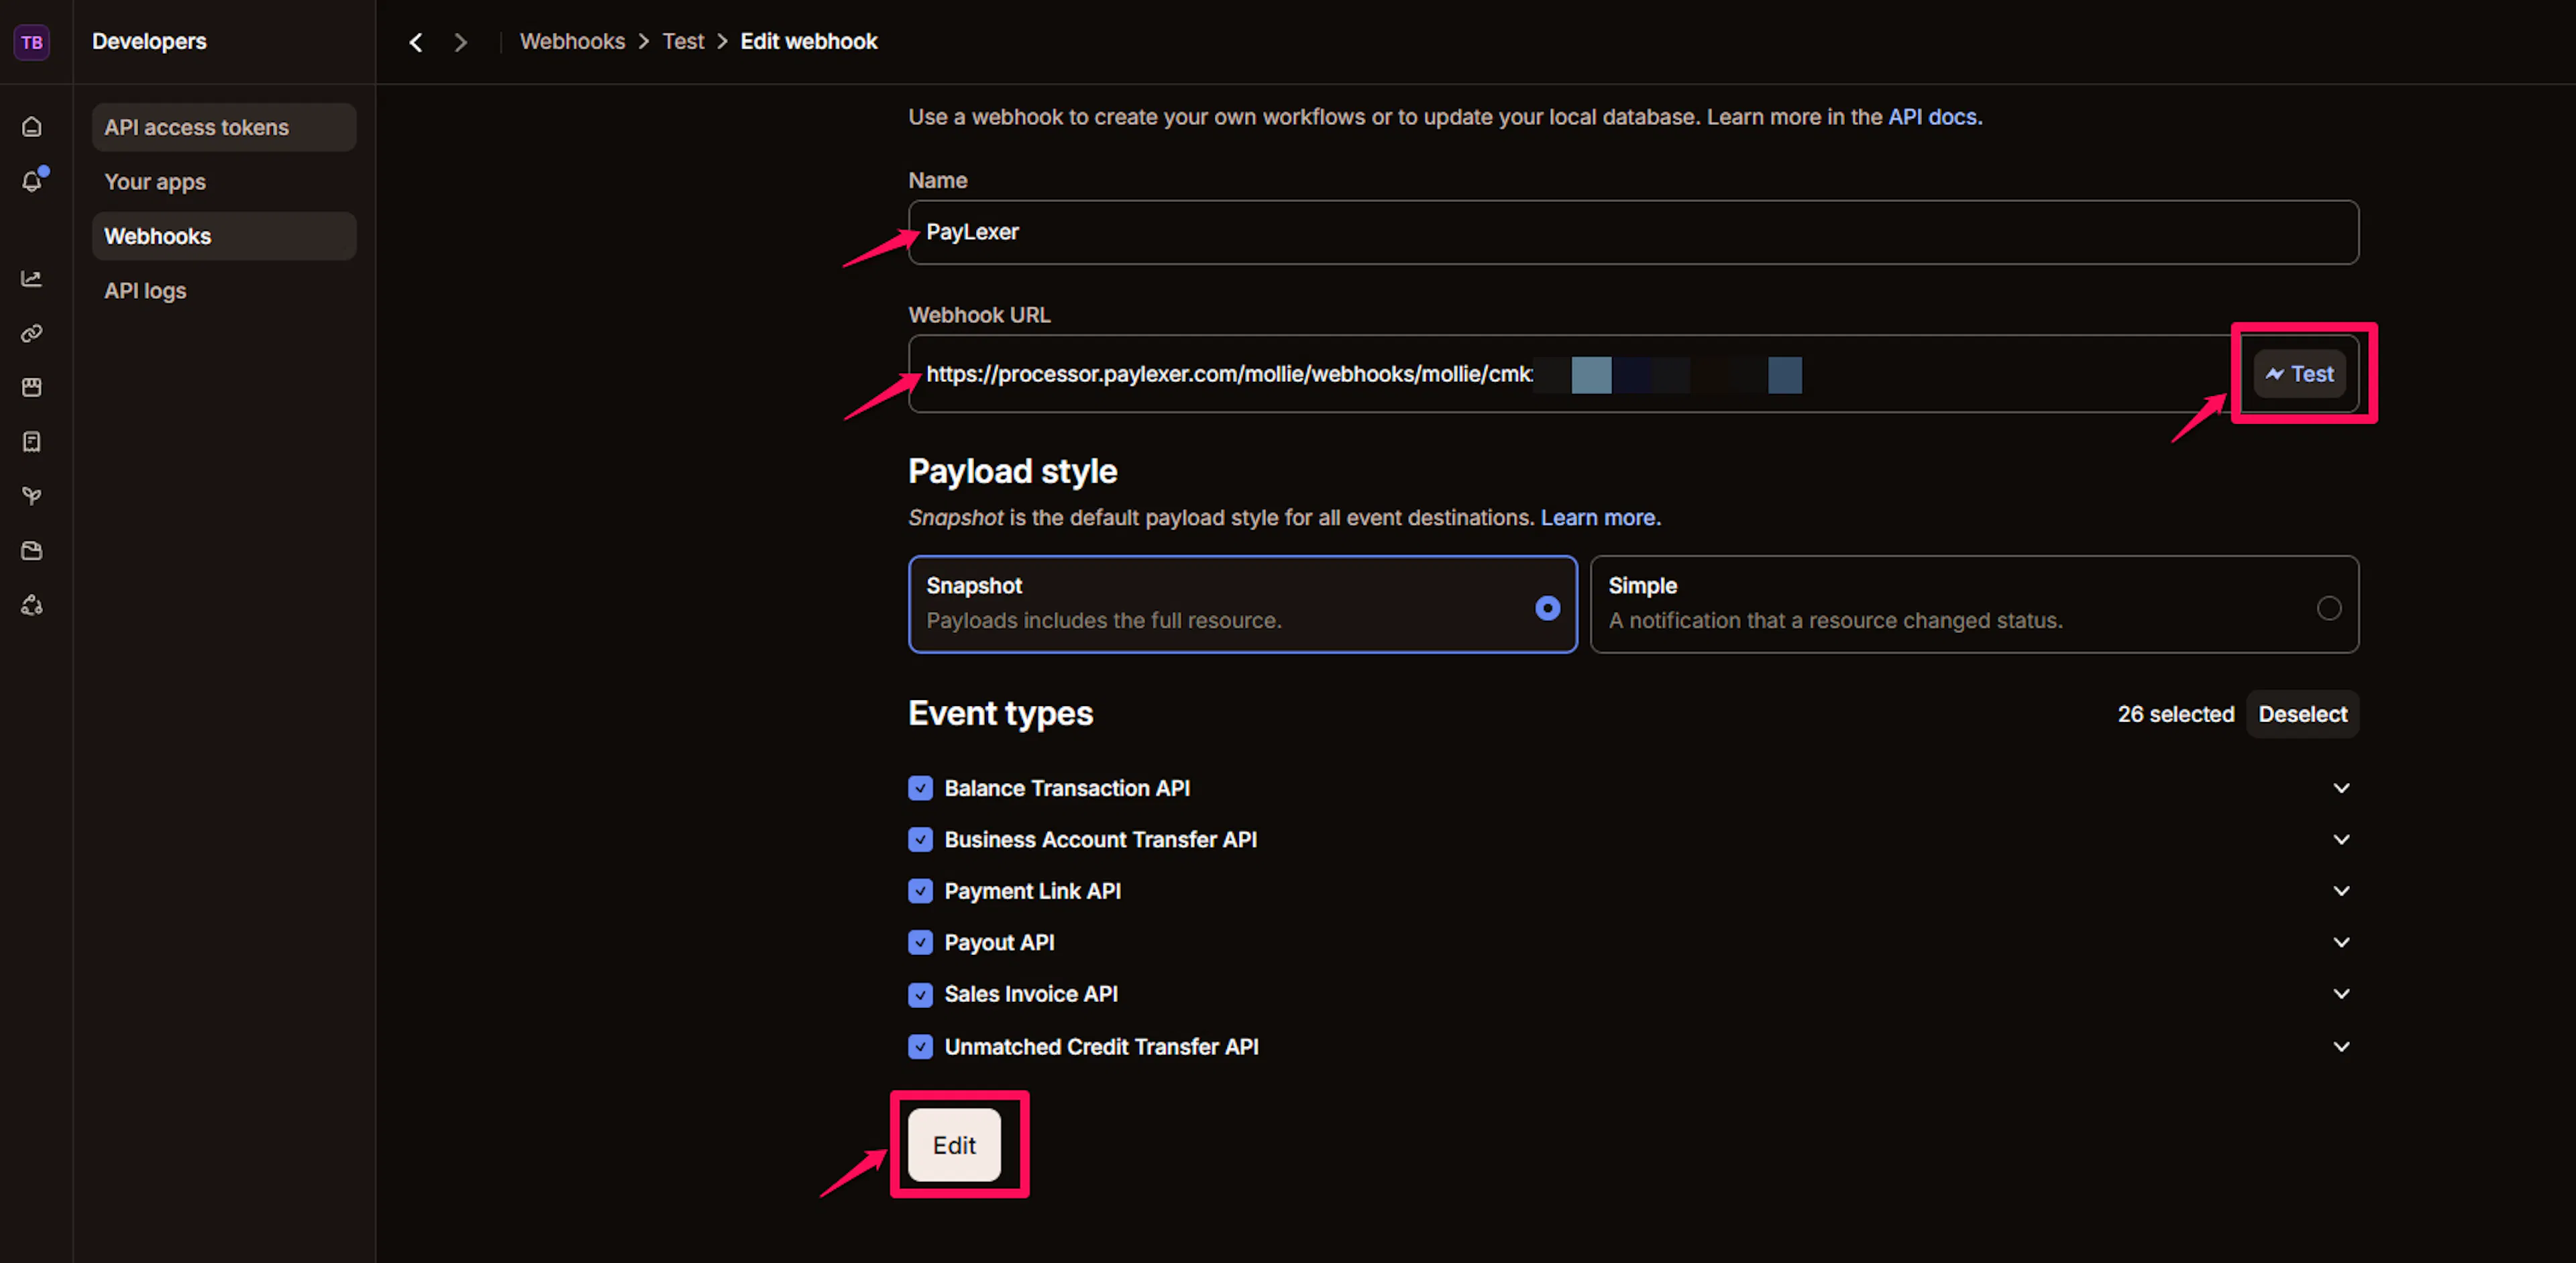The height and width of the screenshot is (1263, 2576).
Task: Click the Edit button
Action: pos(954,1145)
